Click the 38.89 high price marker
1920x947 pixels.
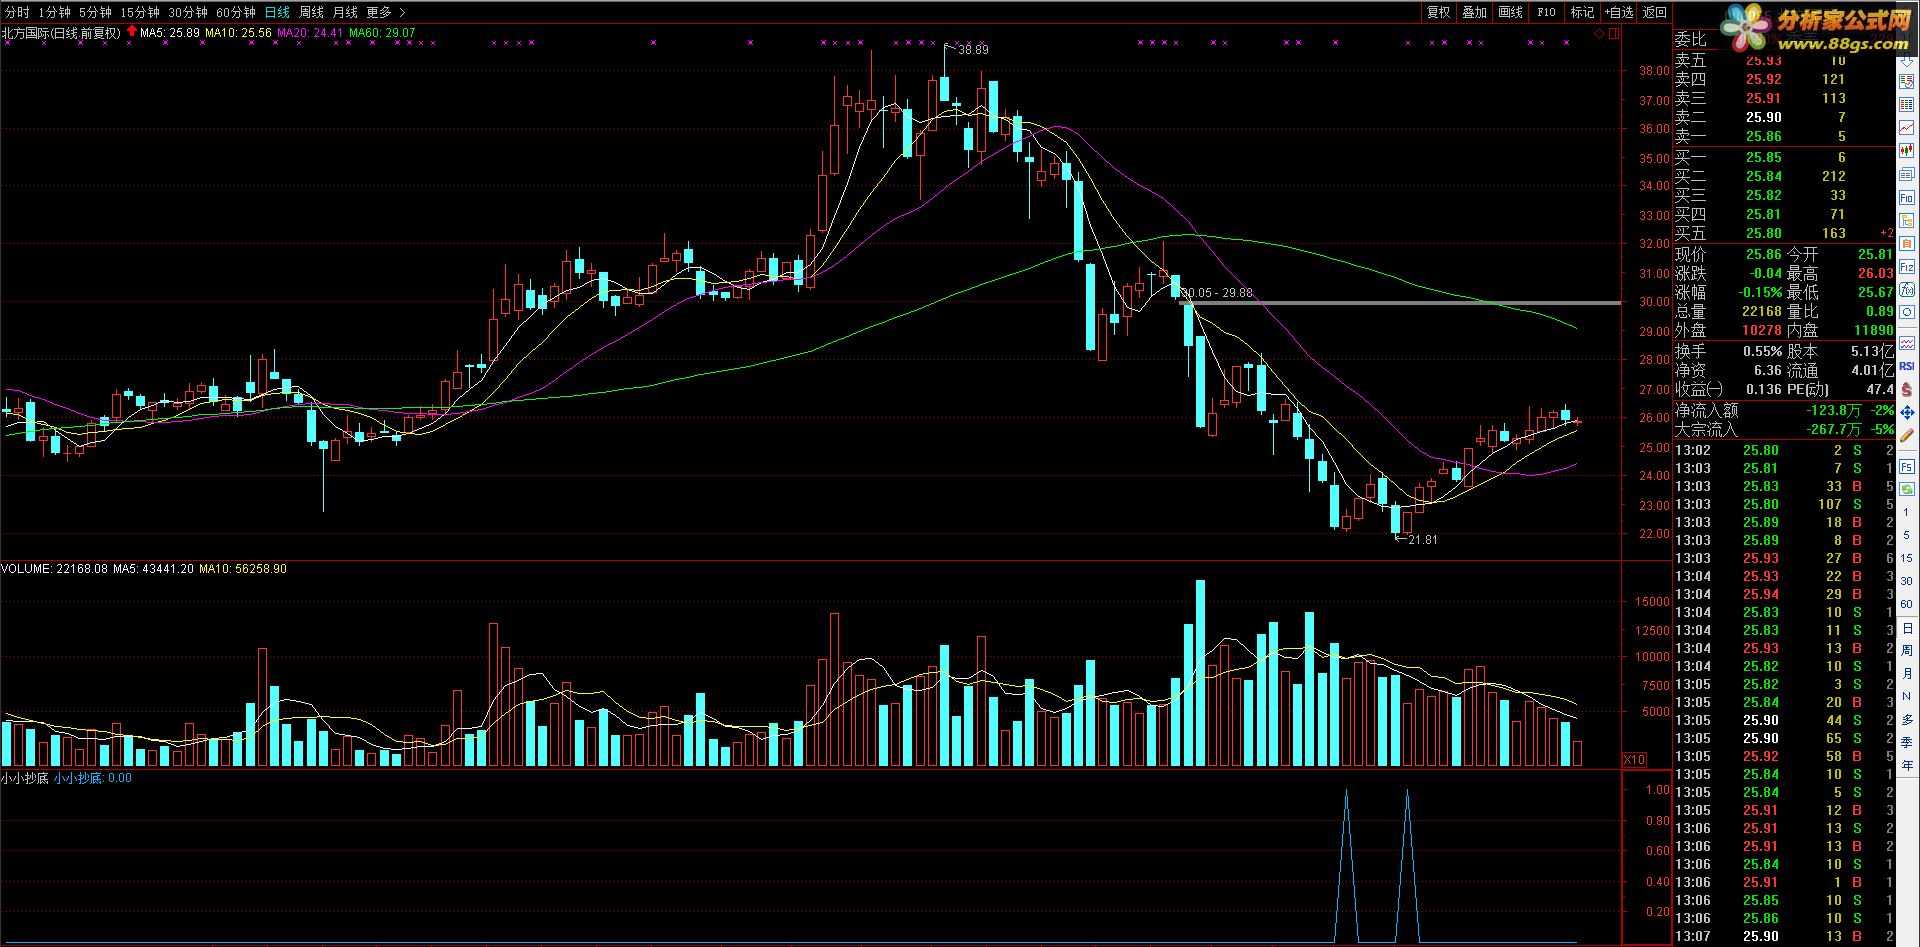[972, 50]
